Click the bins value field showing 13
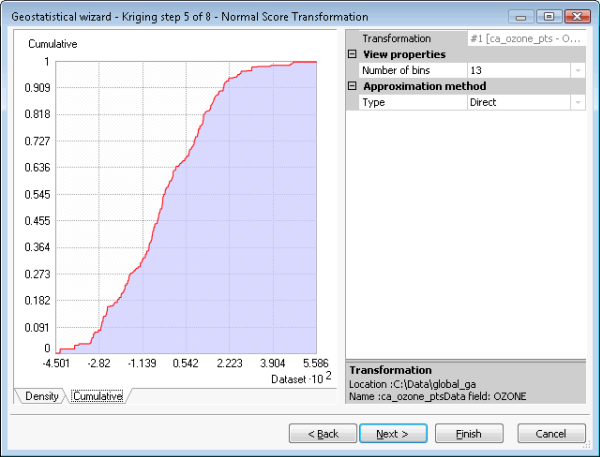The image size is (600, 457). (x=515, y=70)
